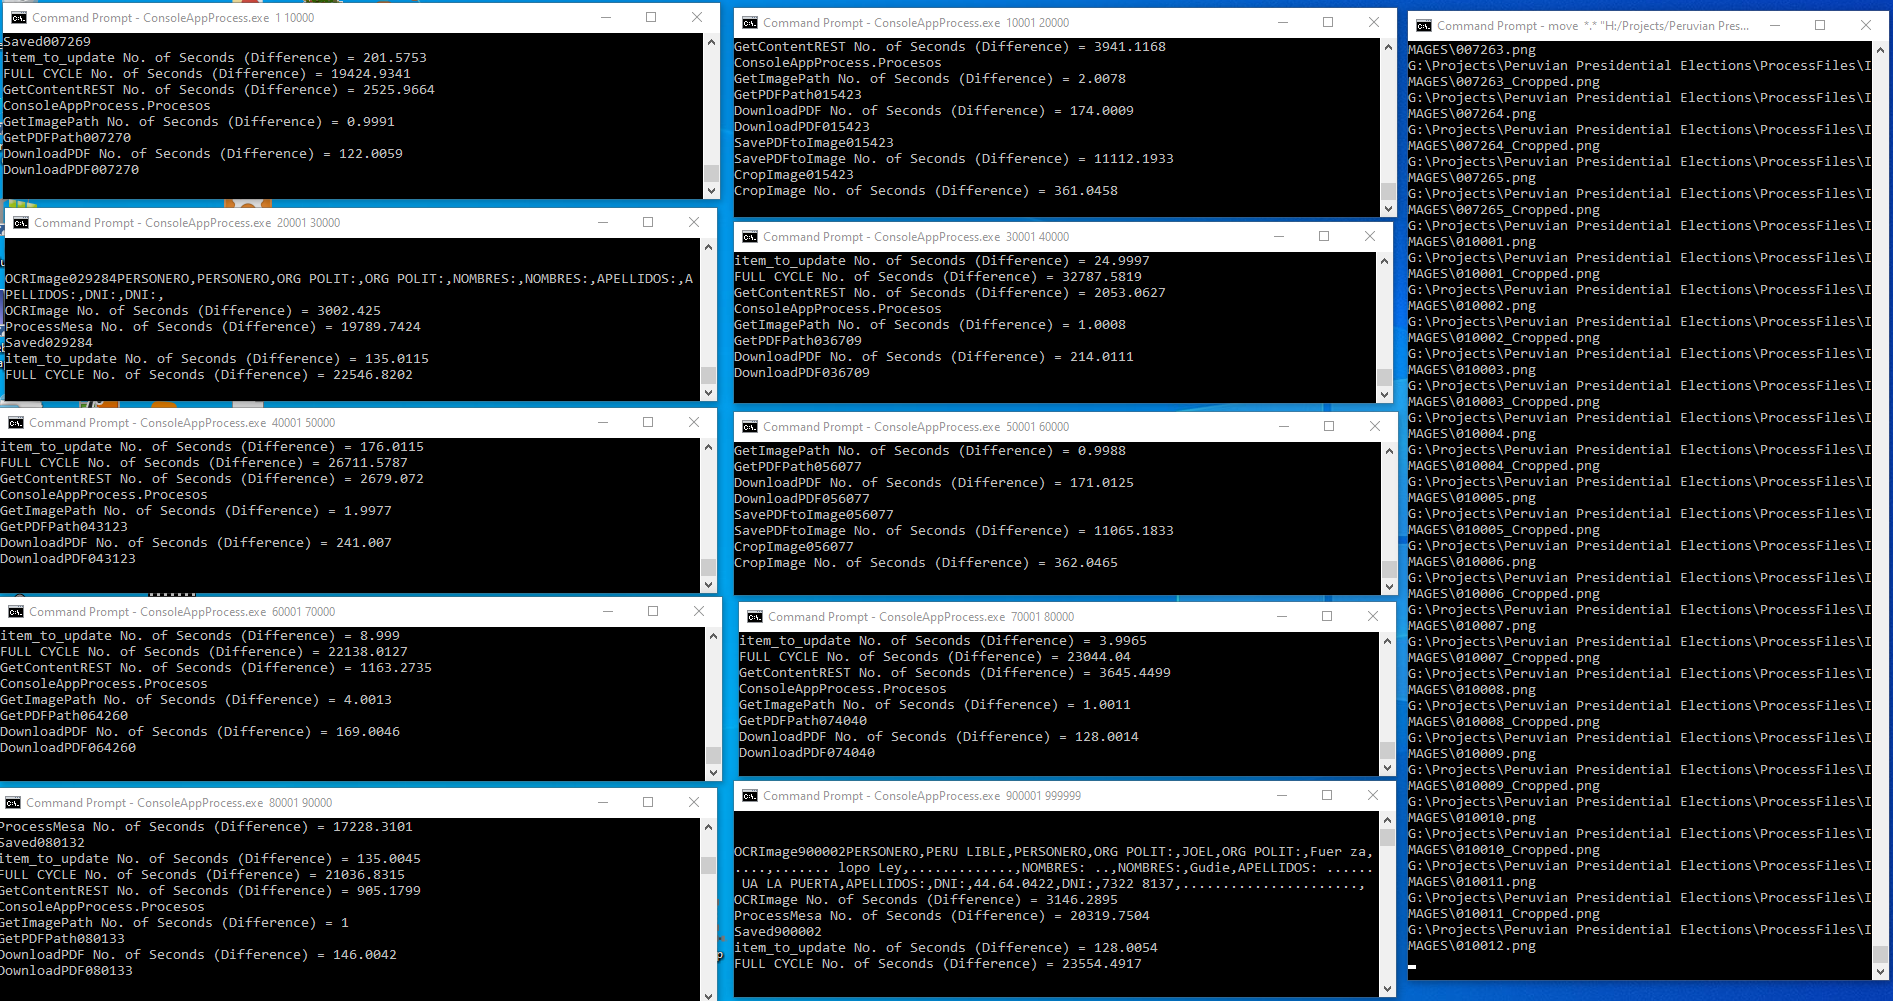The image size is (1893, 1001).
Task: Click line 'DownloadPDF043123'
Action: coord(68,559)
